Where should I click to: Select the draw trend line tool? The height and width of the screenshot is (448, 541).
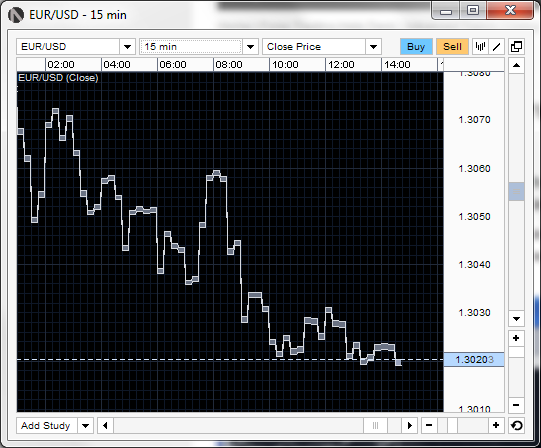pyautogui.click(x=496, y=47)
